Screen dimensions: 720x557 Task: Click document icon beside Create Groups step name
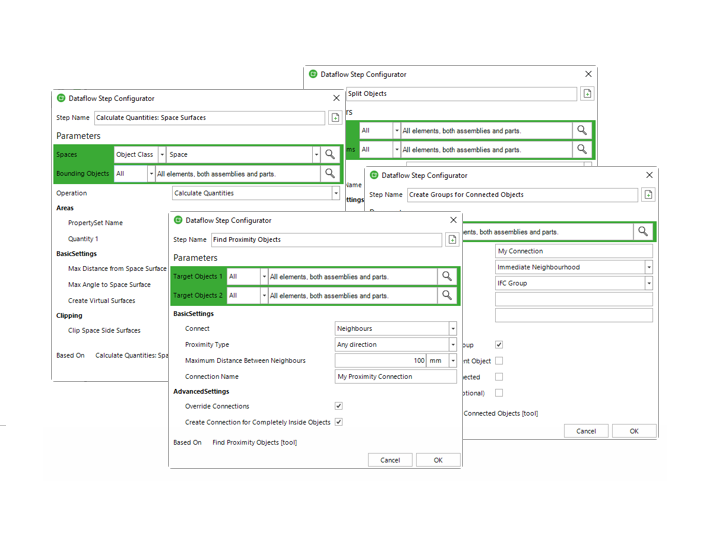coord(648,195)
